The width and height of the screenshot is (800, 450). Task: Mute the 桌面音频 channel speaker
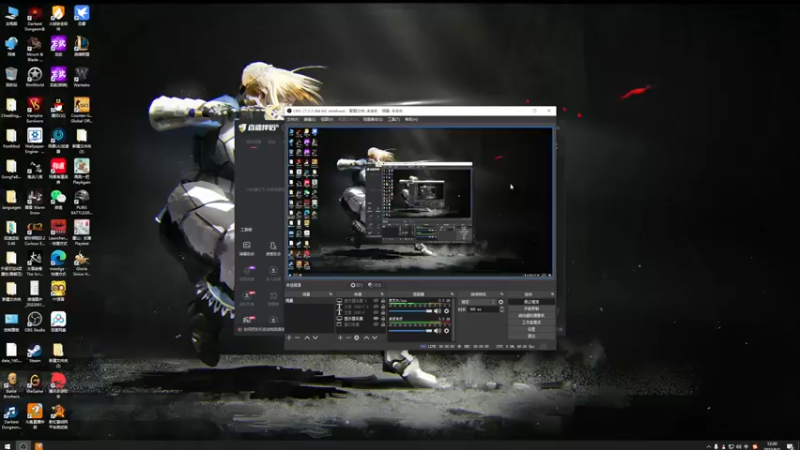(x=437, y=331)
